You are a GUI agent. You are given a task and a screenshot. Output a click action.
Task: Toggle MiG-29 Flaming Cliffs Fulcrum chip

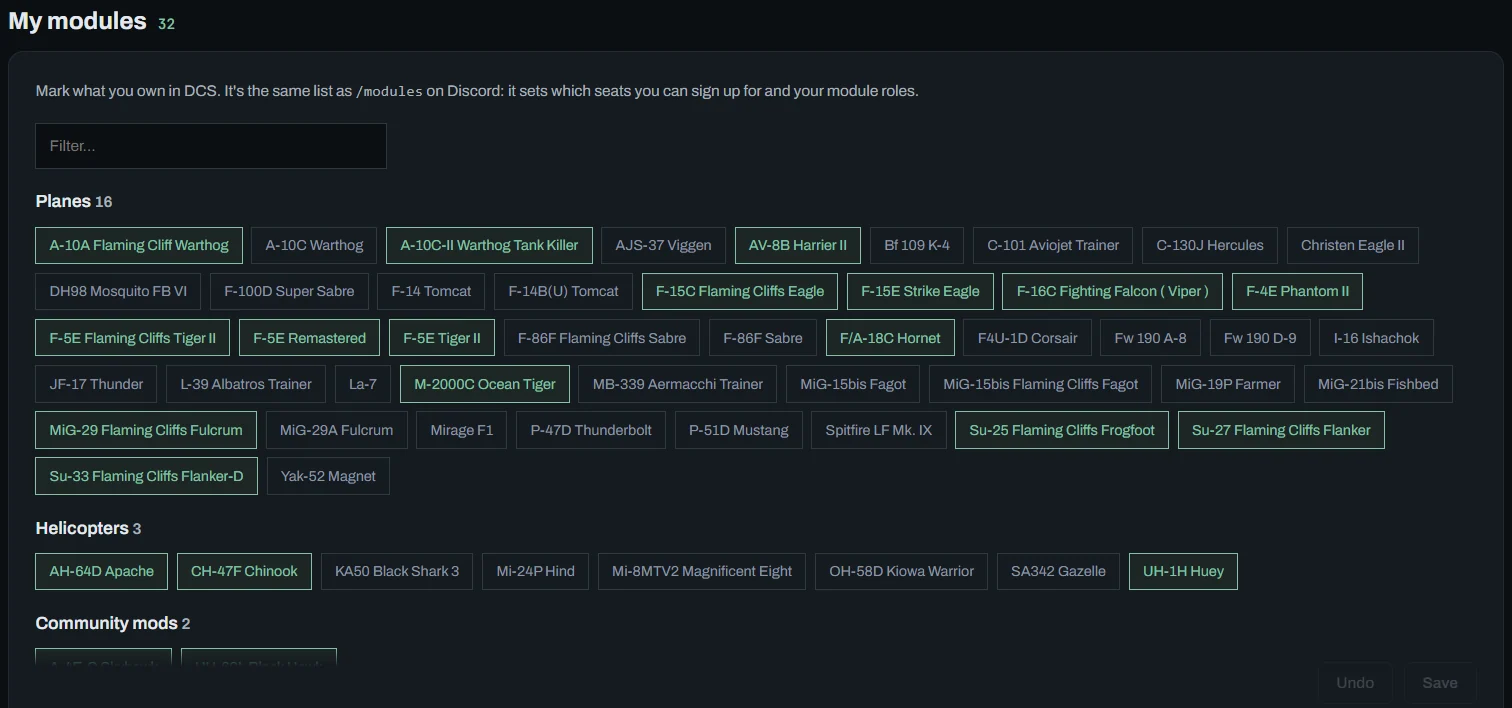click(x=146, y=430)
